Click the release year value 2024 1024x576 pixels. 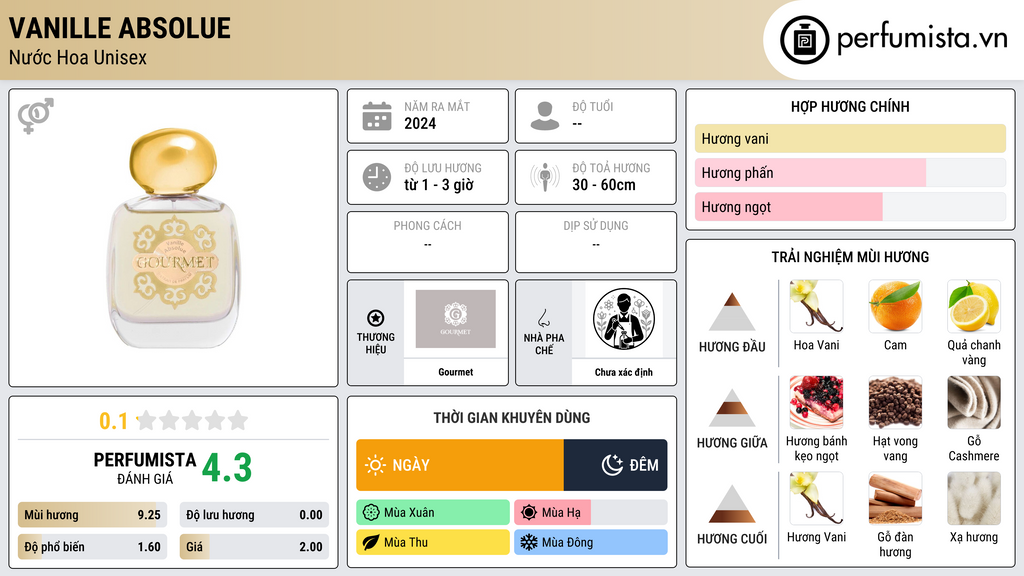click(420, 123)
